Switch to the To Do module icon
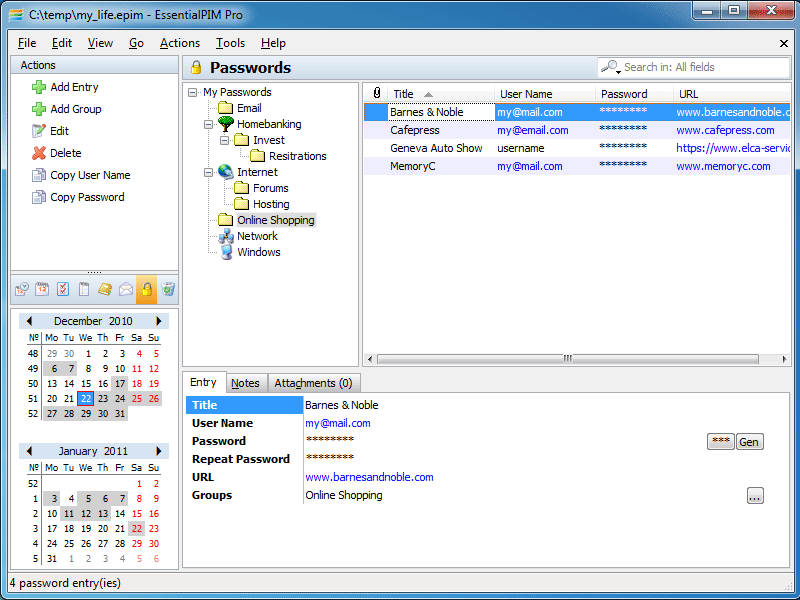Viewport: 800px width, 600px height. 63,290
